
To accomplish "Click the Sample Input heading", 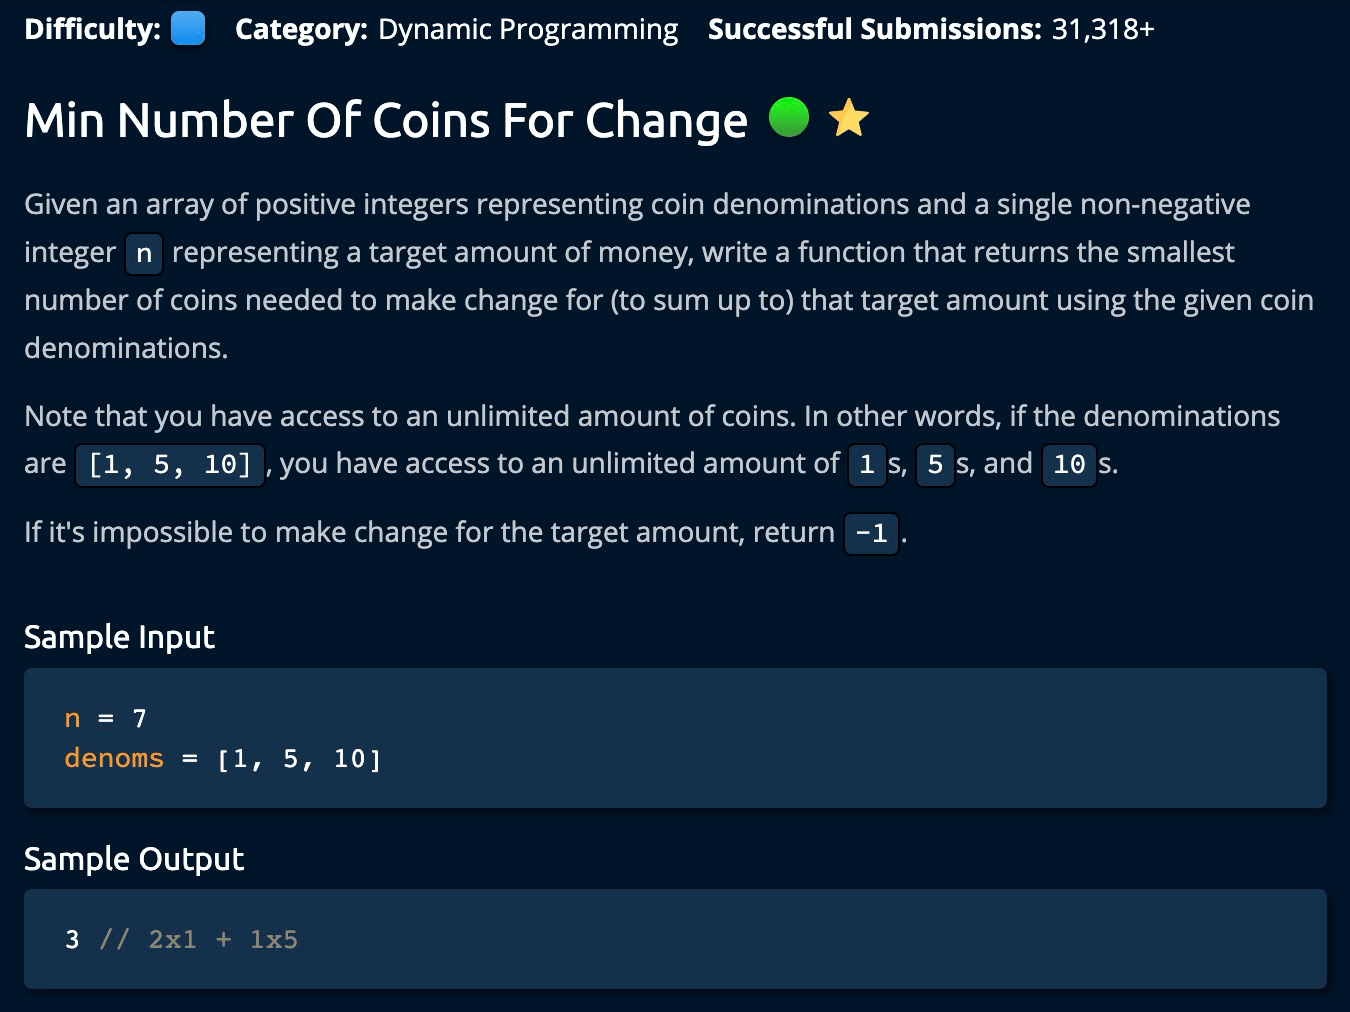I will coord(119,637).
